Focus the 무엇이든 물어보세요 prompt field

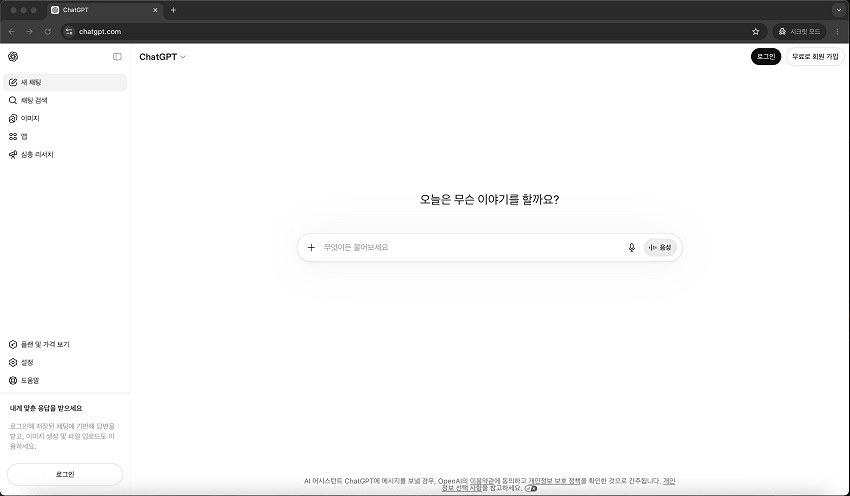(472, 247)
